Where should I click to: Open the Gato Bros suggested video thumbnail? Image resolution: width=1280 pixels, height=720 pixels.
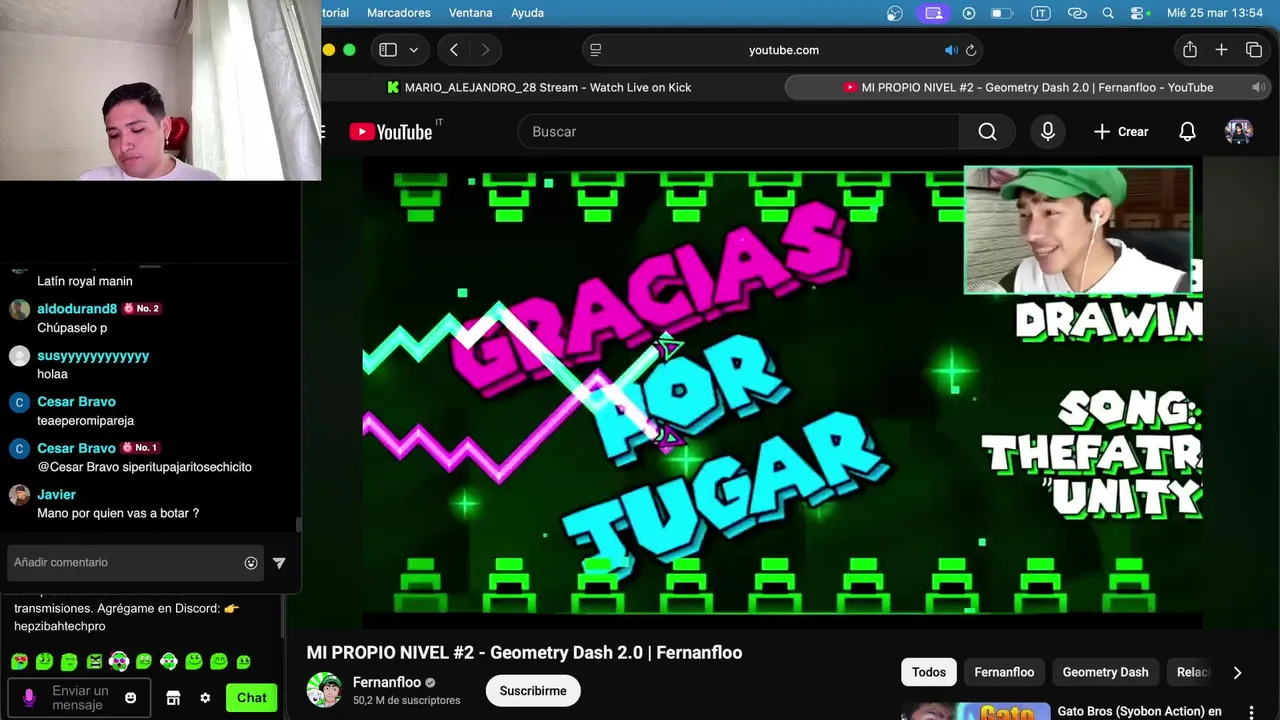point(975,711)
